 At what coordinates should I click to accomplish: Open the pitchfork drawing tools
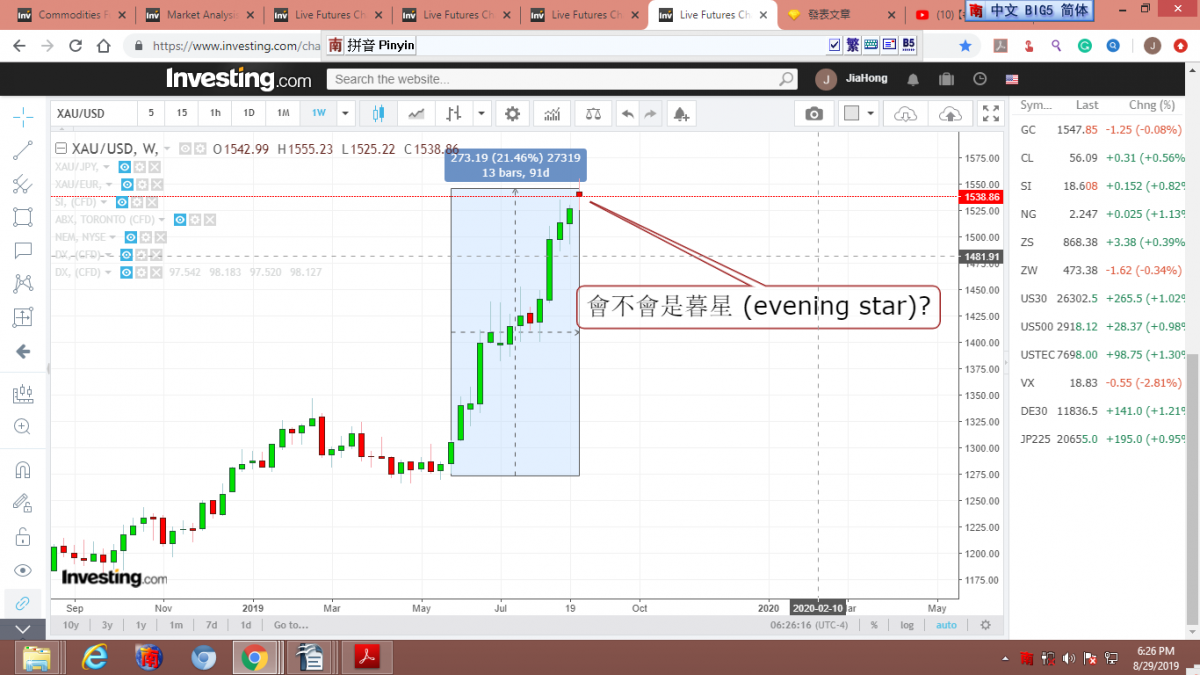coord(23,184)
